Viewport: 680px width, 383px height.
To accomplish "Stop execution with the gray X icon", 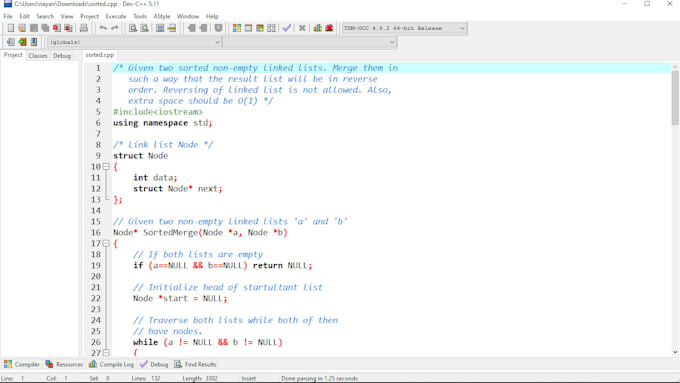I will coord(302,28).
